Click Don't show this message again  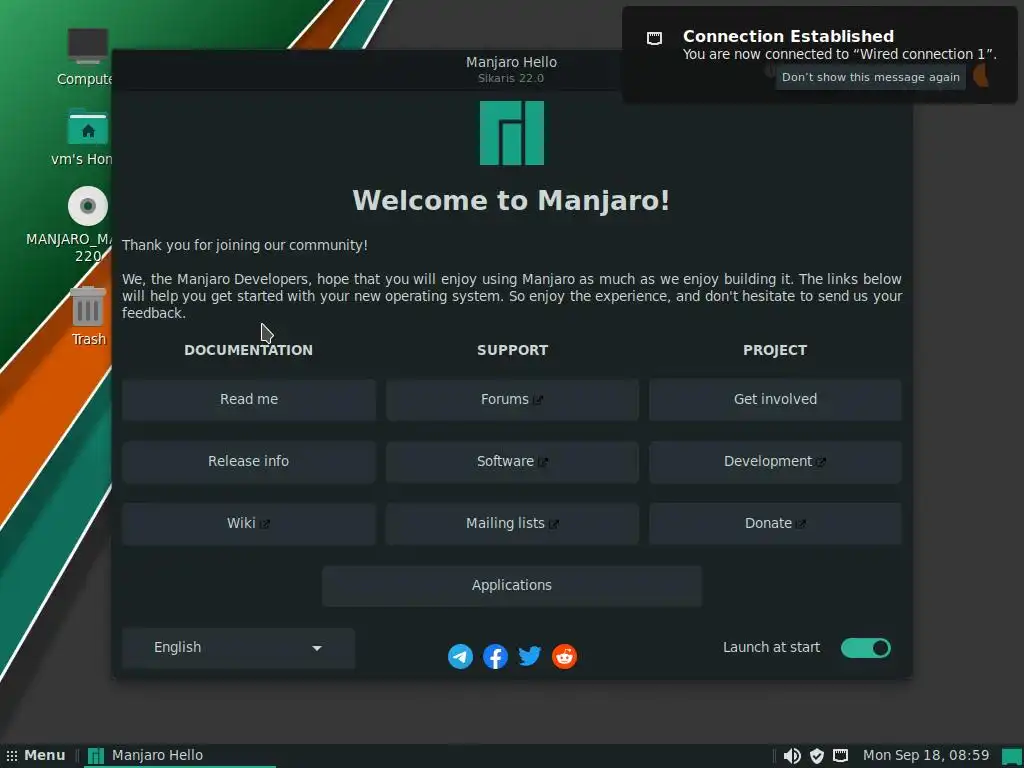click(x=871, y=77)
